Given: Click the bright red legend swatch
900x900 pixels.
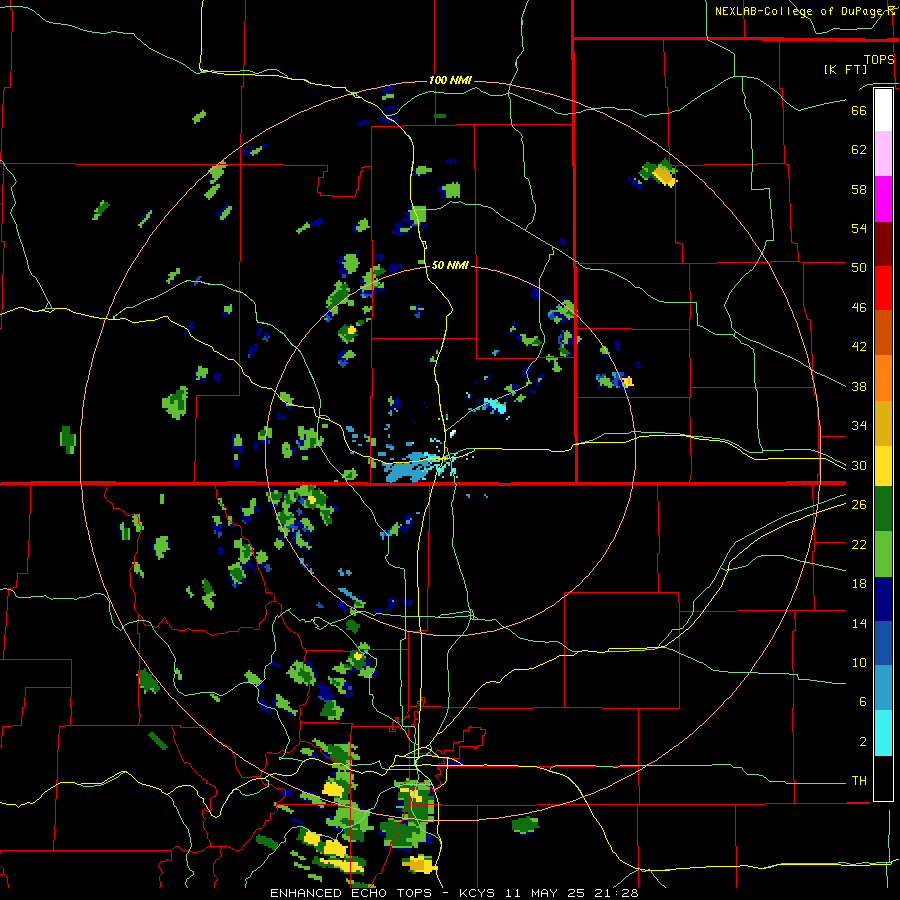Looking at the screenshot, I should pyautogui.click(x=883, y=288).
